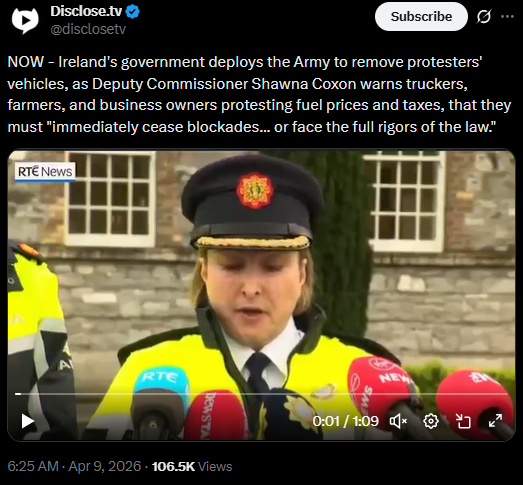Seek along the video progress bar
The height and width of the screenshot is (485, 523).
pyautogui.click(x=262, y=394)
